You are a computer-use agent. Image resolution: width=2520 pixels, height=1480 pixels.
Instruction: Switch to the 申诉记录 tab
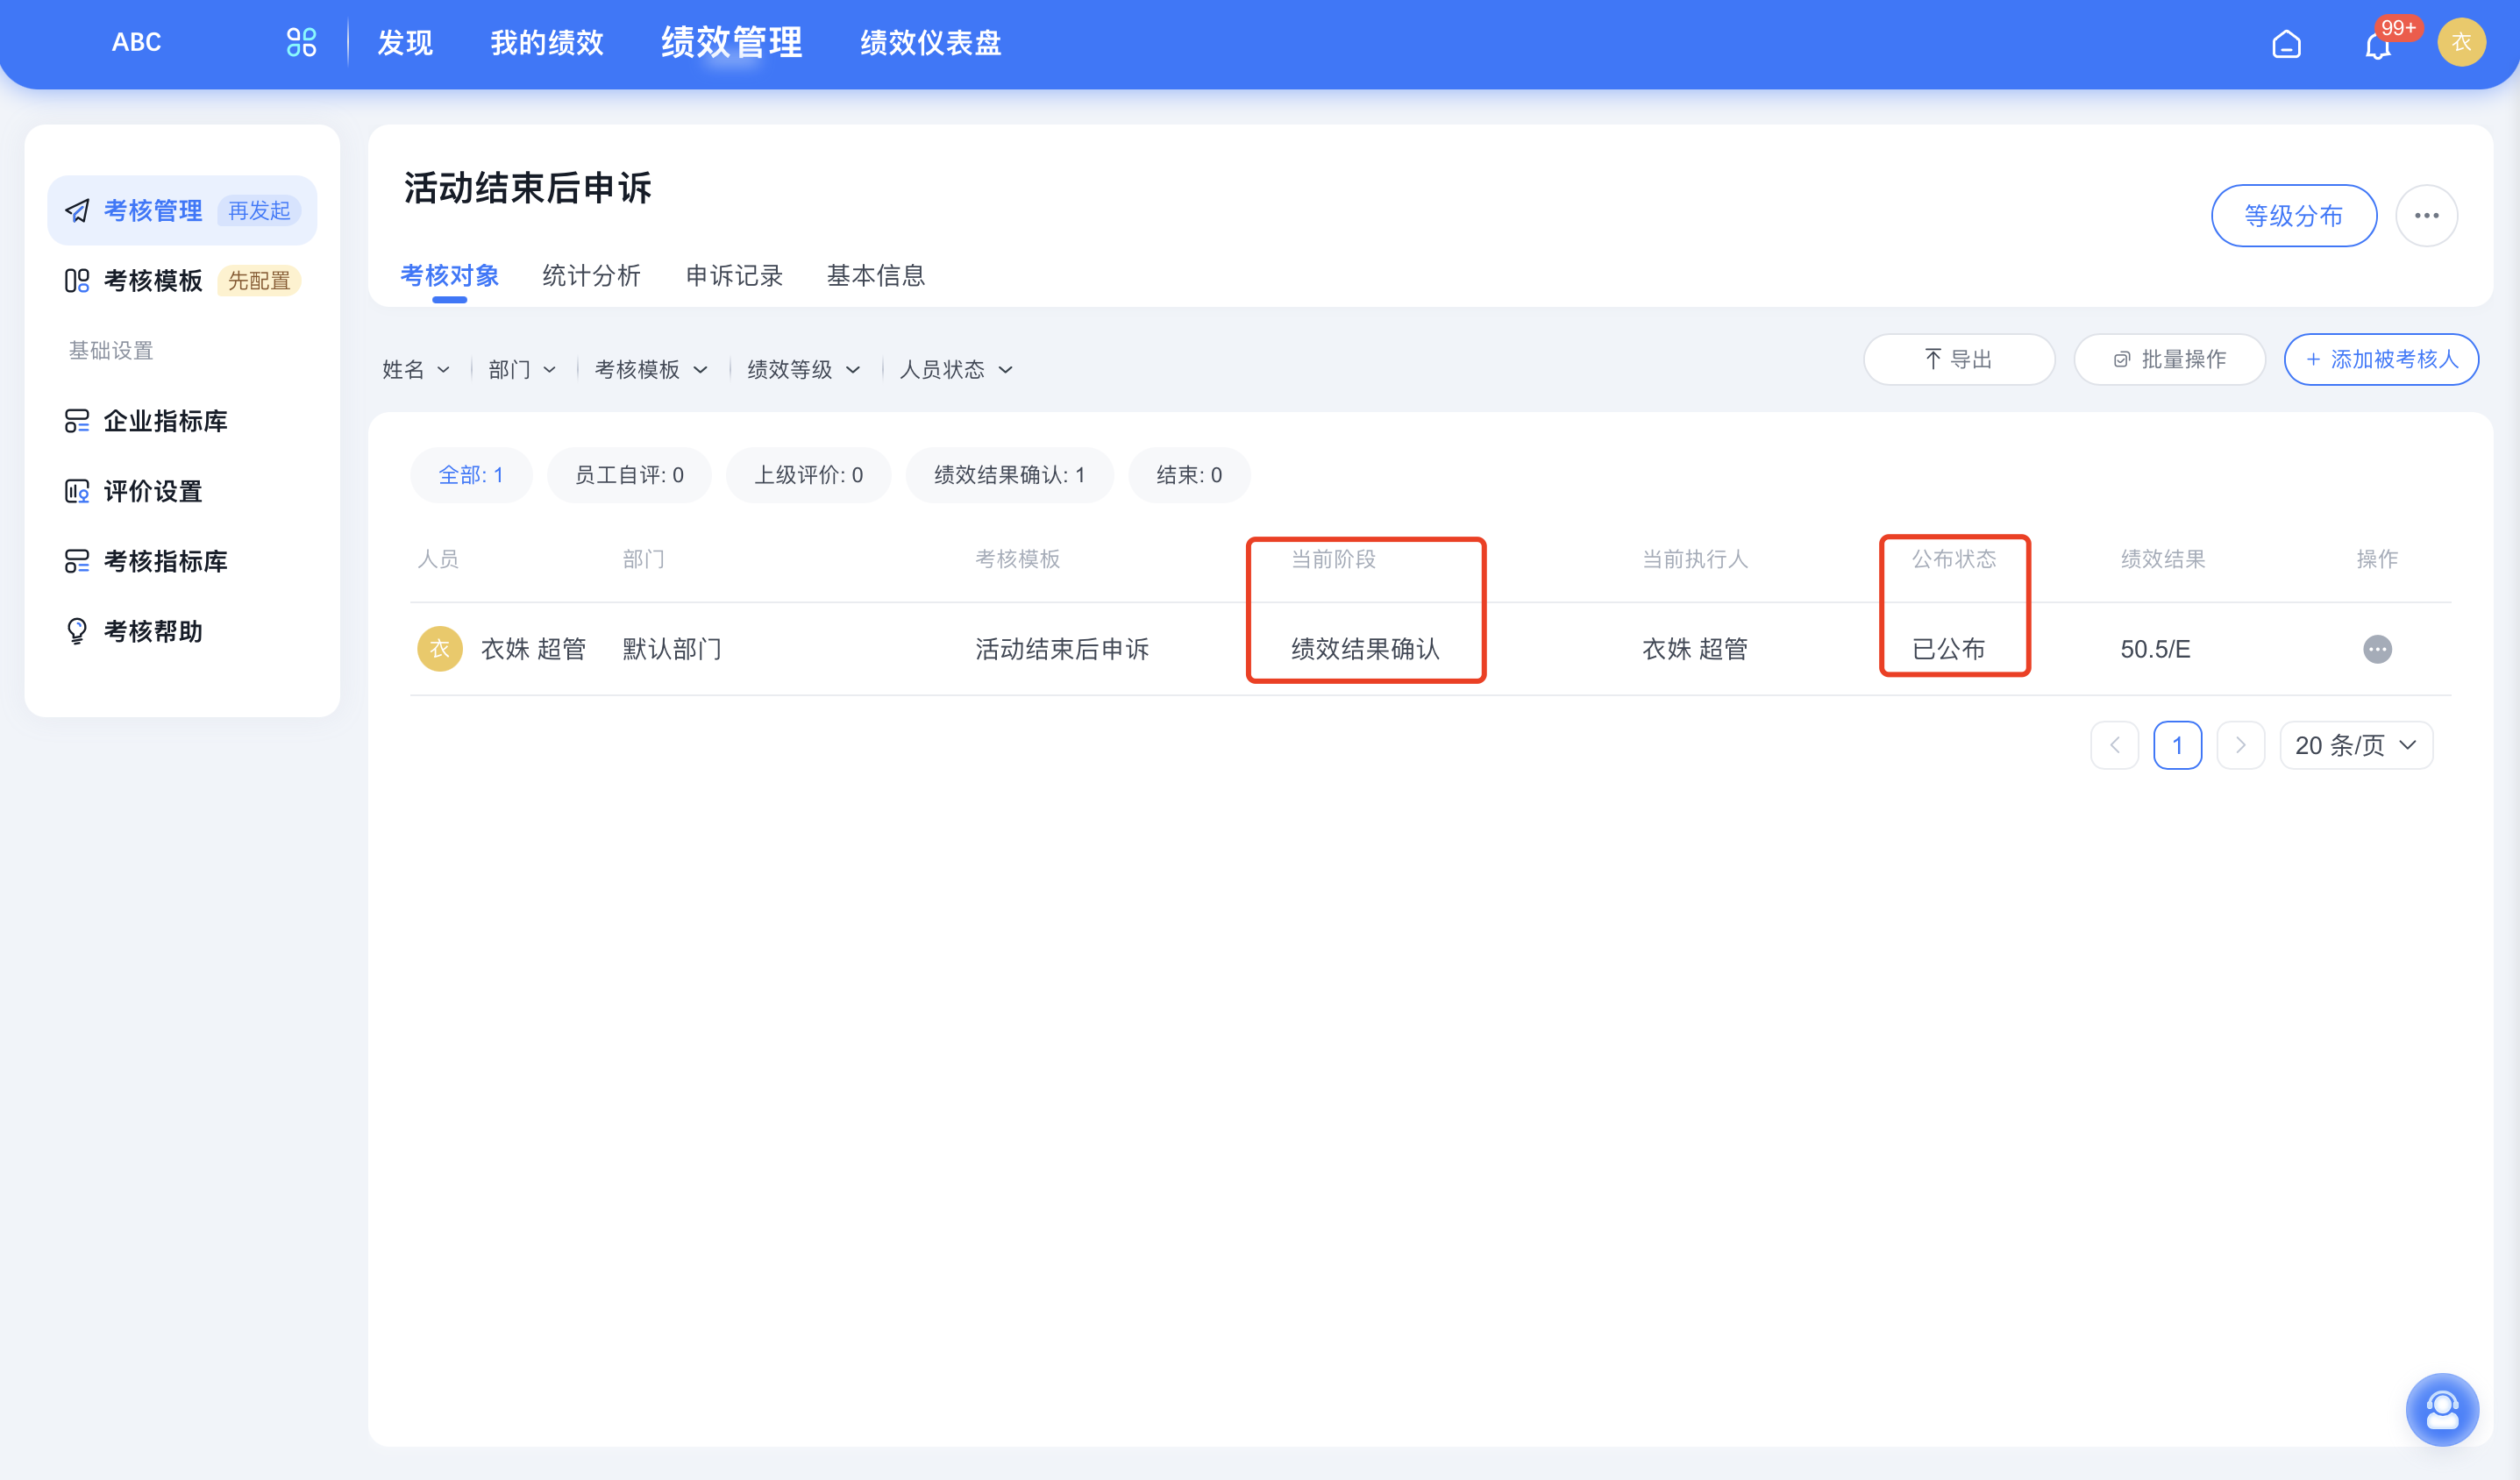(734, 276)
